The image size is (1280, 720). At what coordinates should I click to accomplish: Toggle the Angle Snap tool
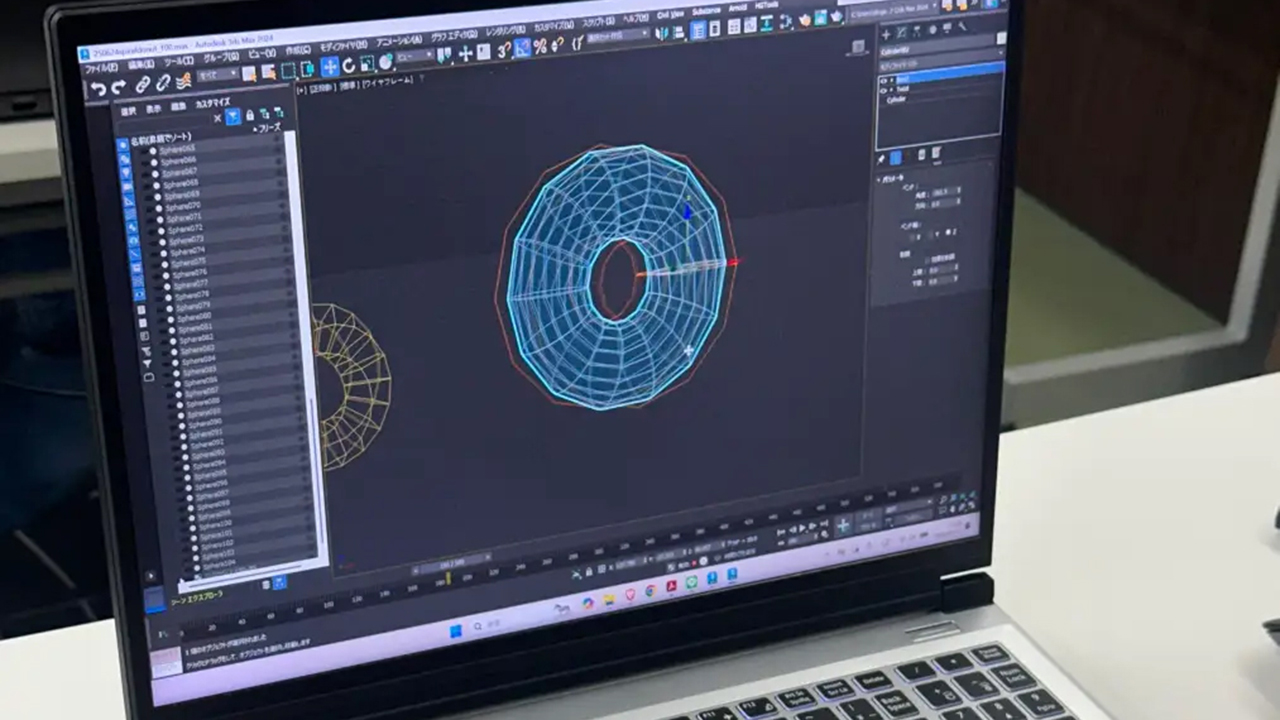coord(523,47)
